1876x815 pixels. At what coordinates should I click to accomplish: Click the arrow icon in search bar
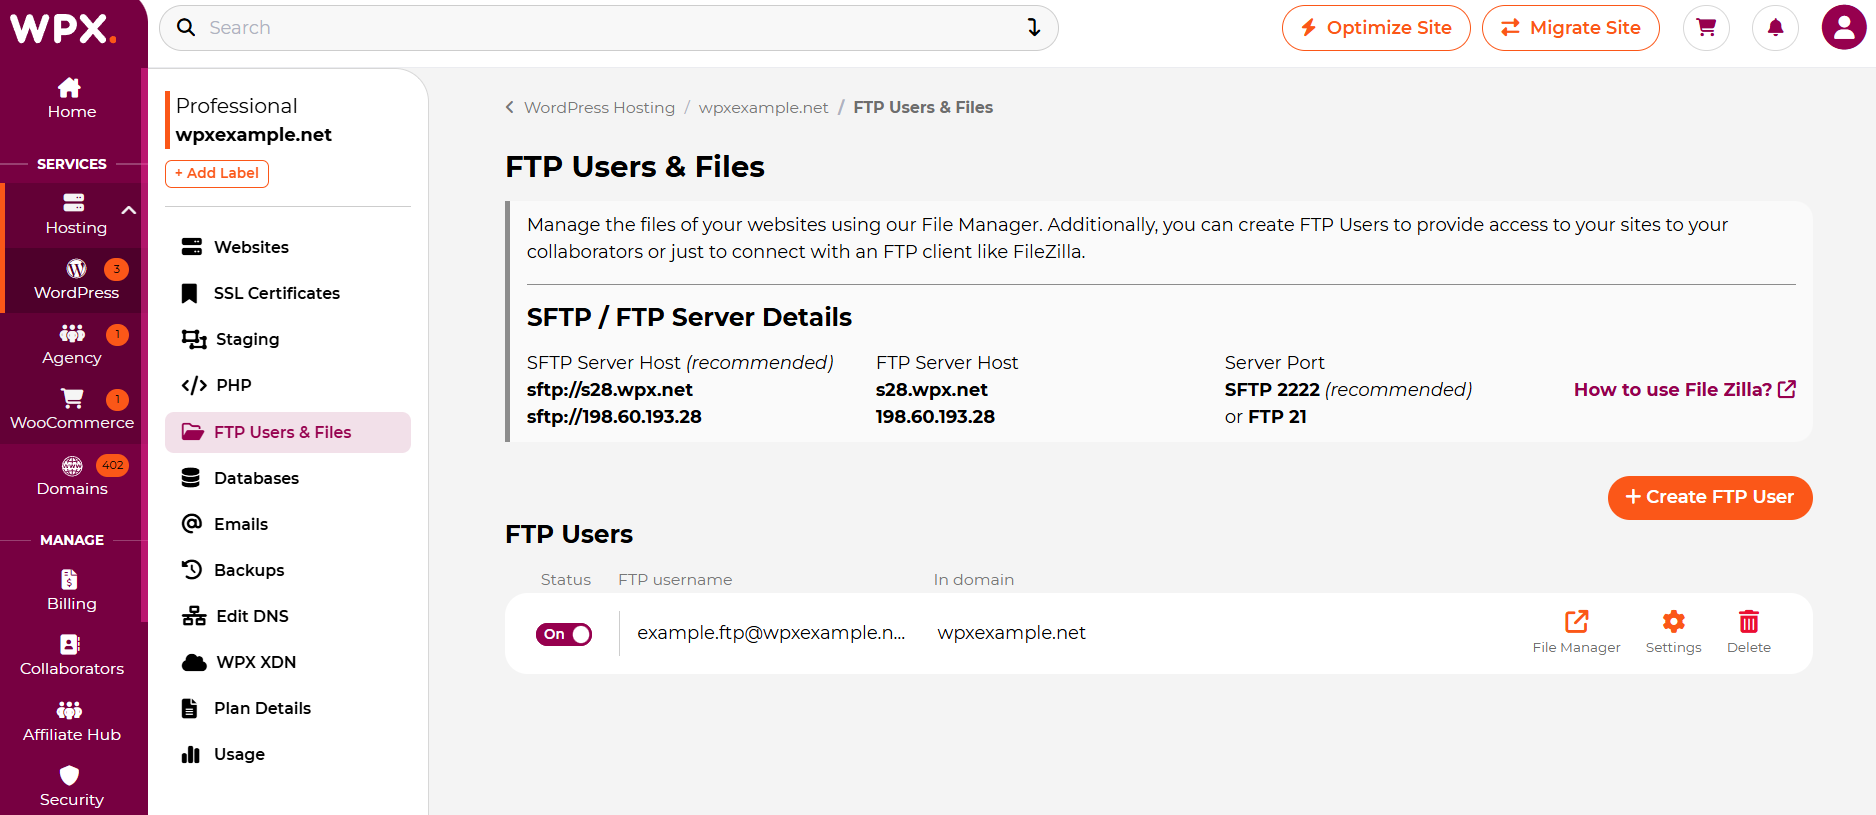[x=1034, y=28]
